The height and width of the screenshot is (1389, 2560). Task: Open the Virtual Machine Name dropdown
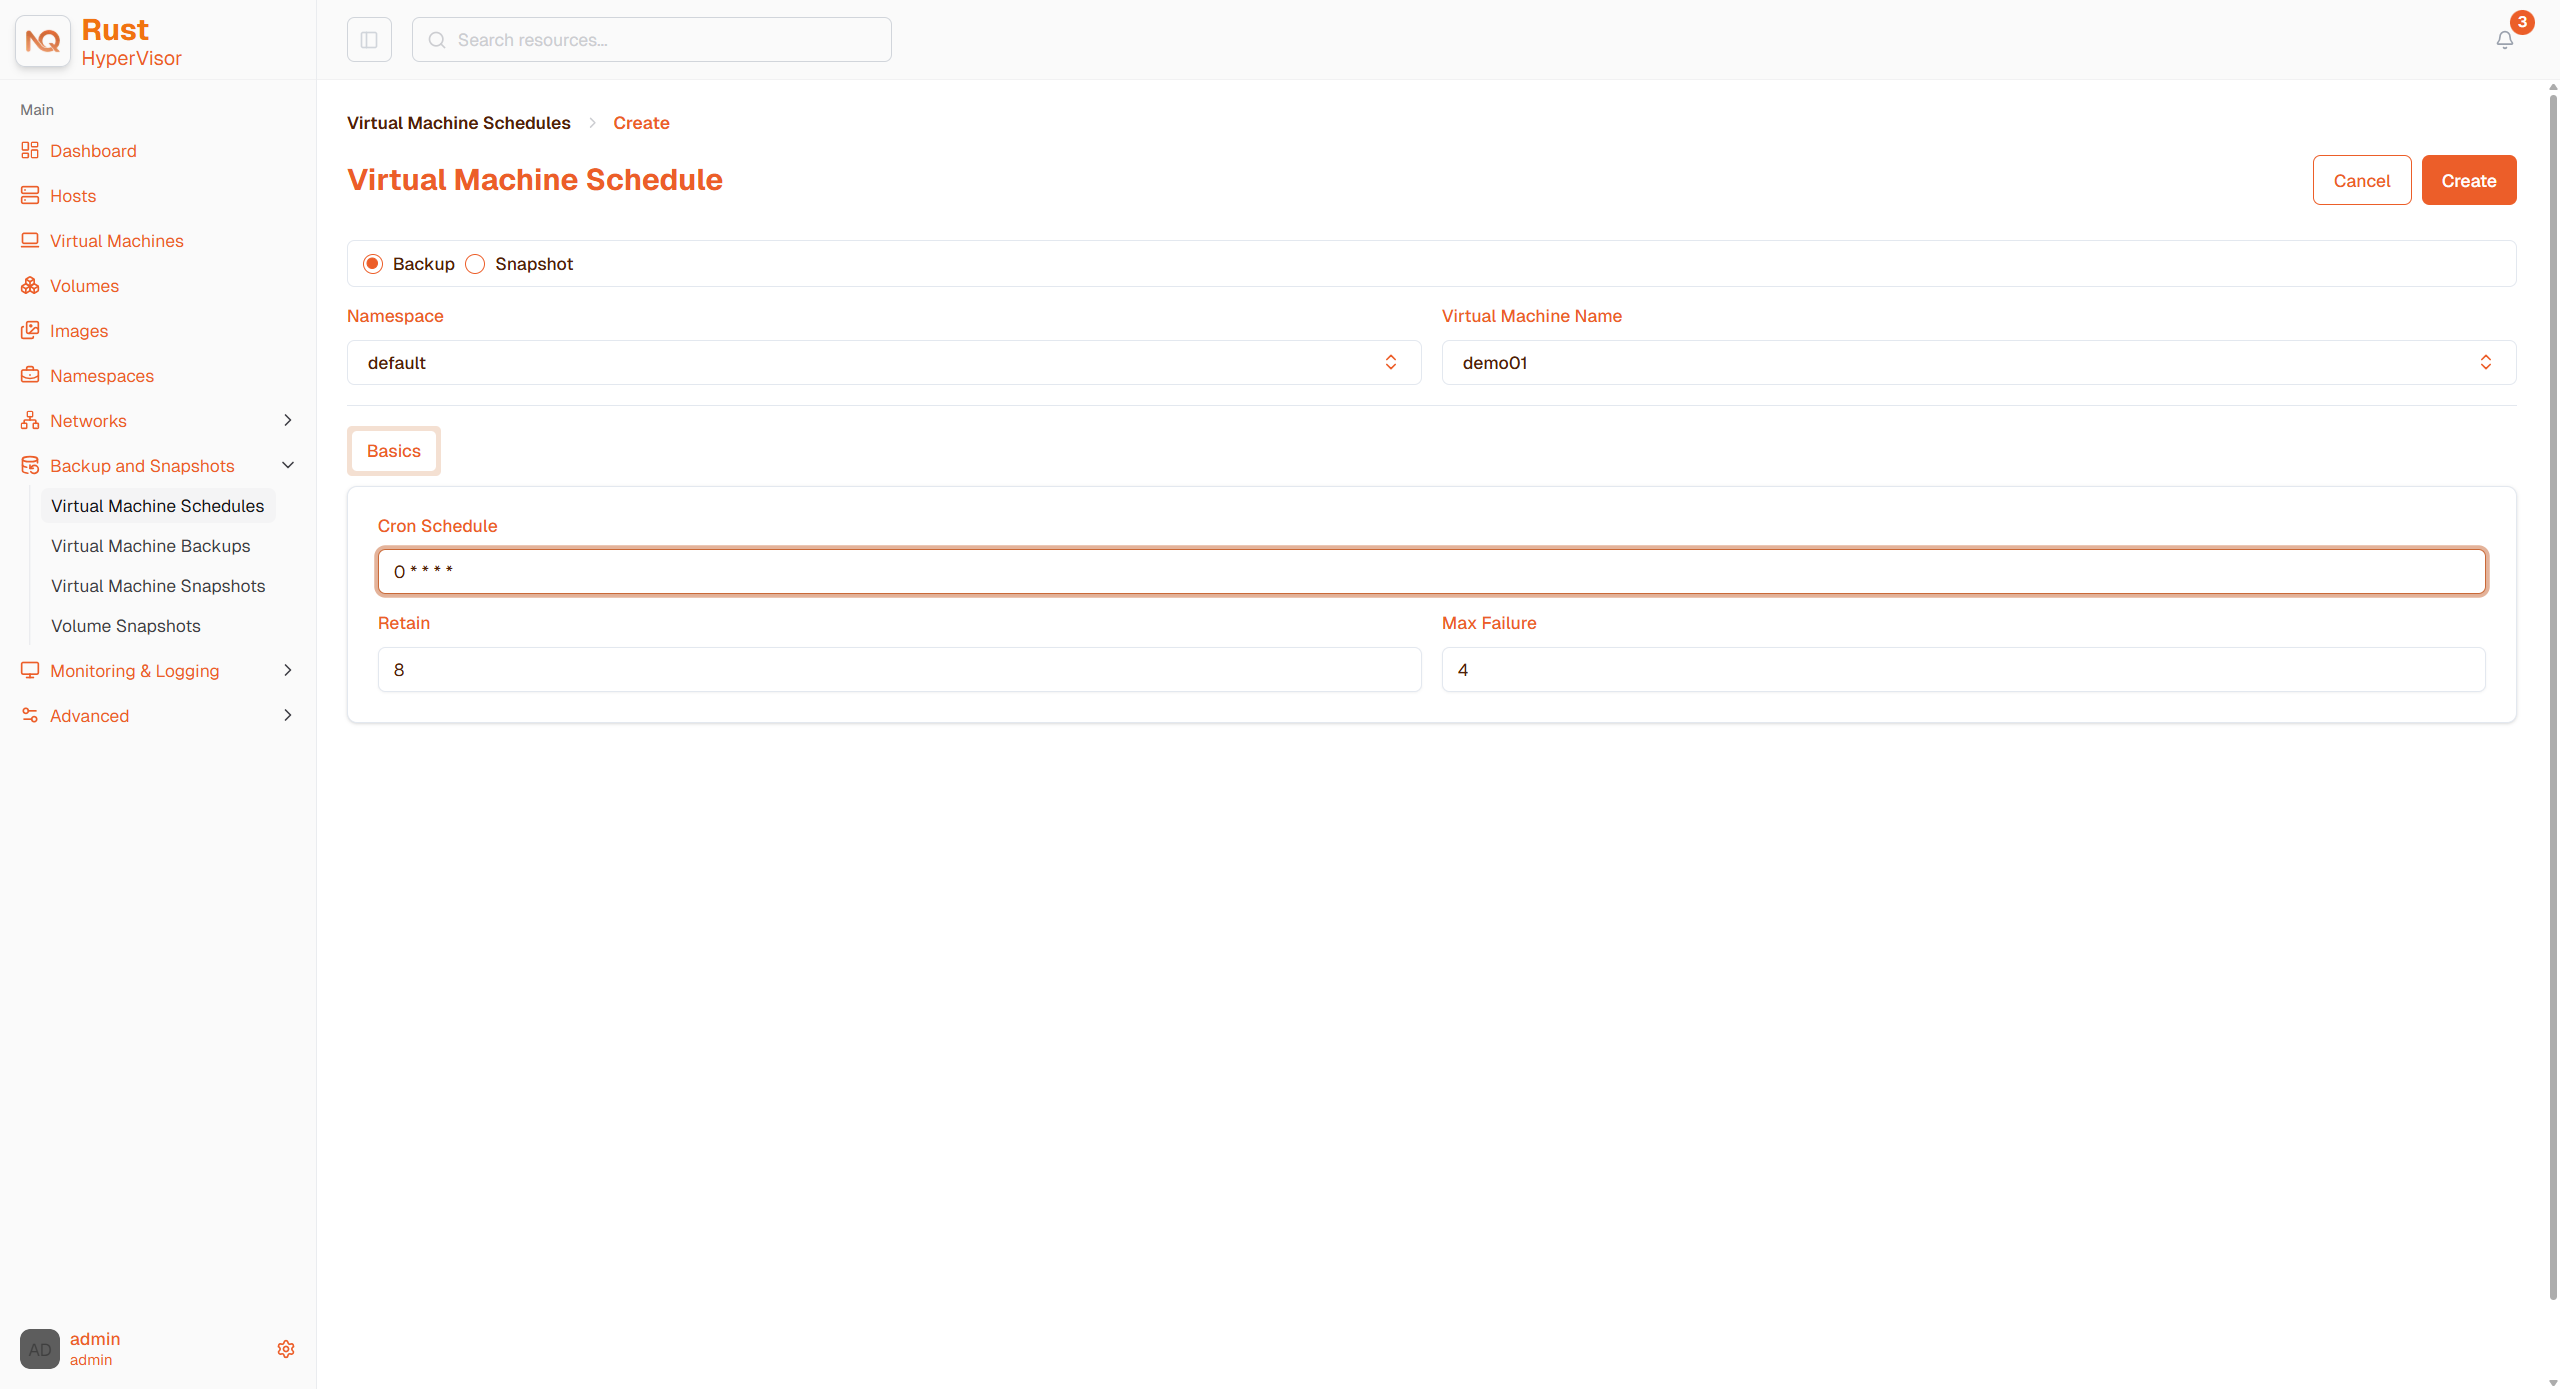[1978, 363]
